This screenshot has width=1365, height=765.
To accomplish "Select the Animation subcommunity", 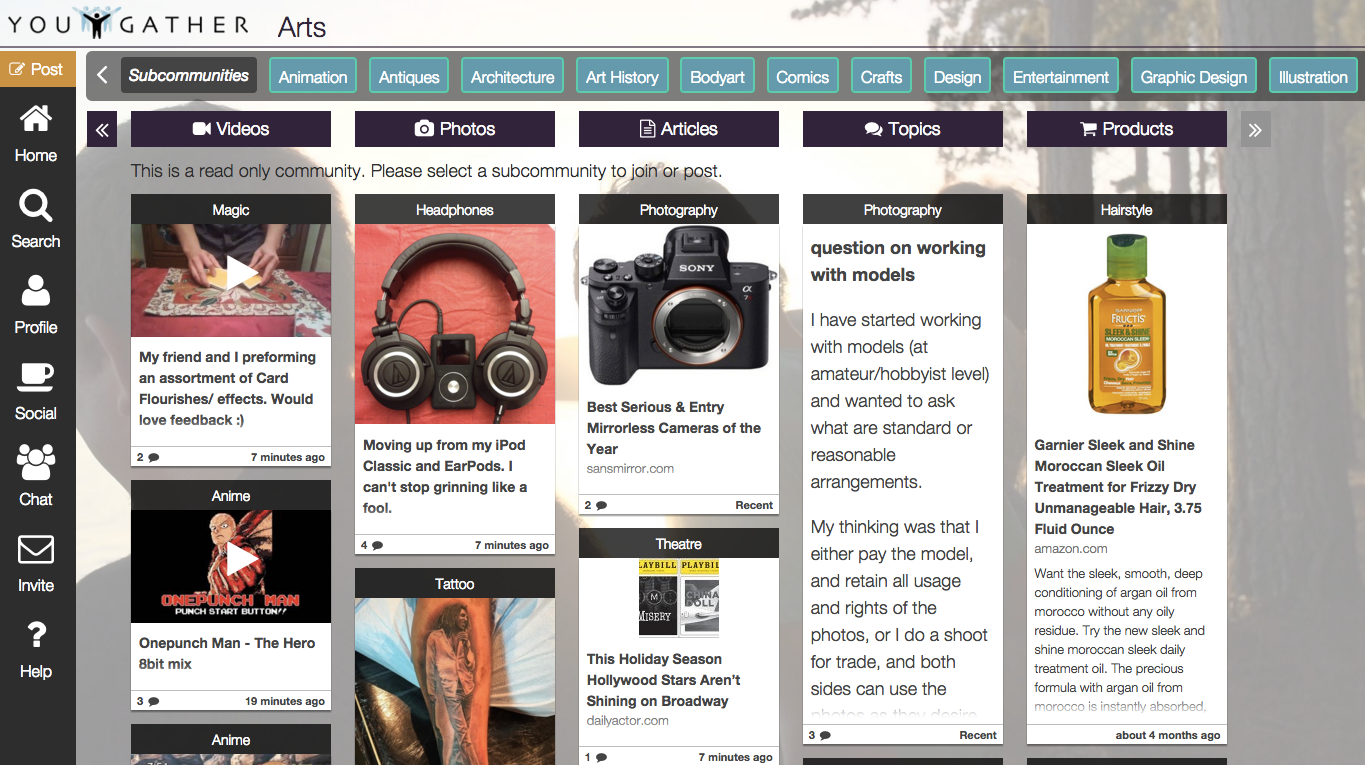I will pyautogui.click(x=313, y=77).
